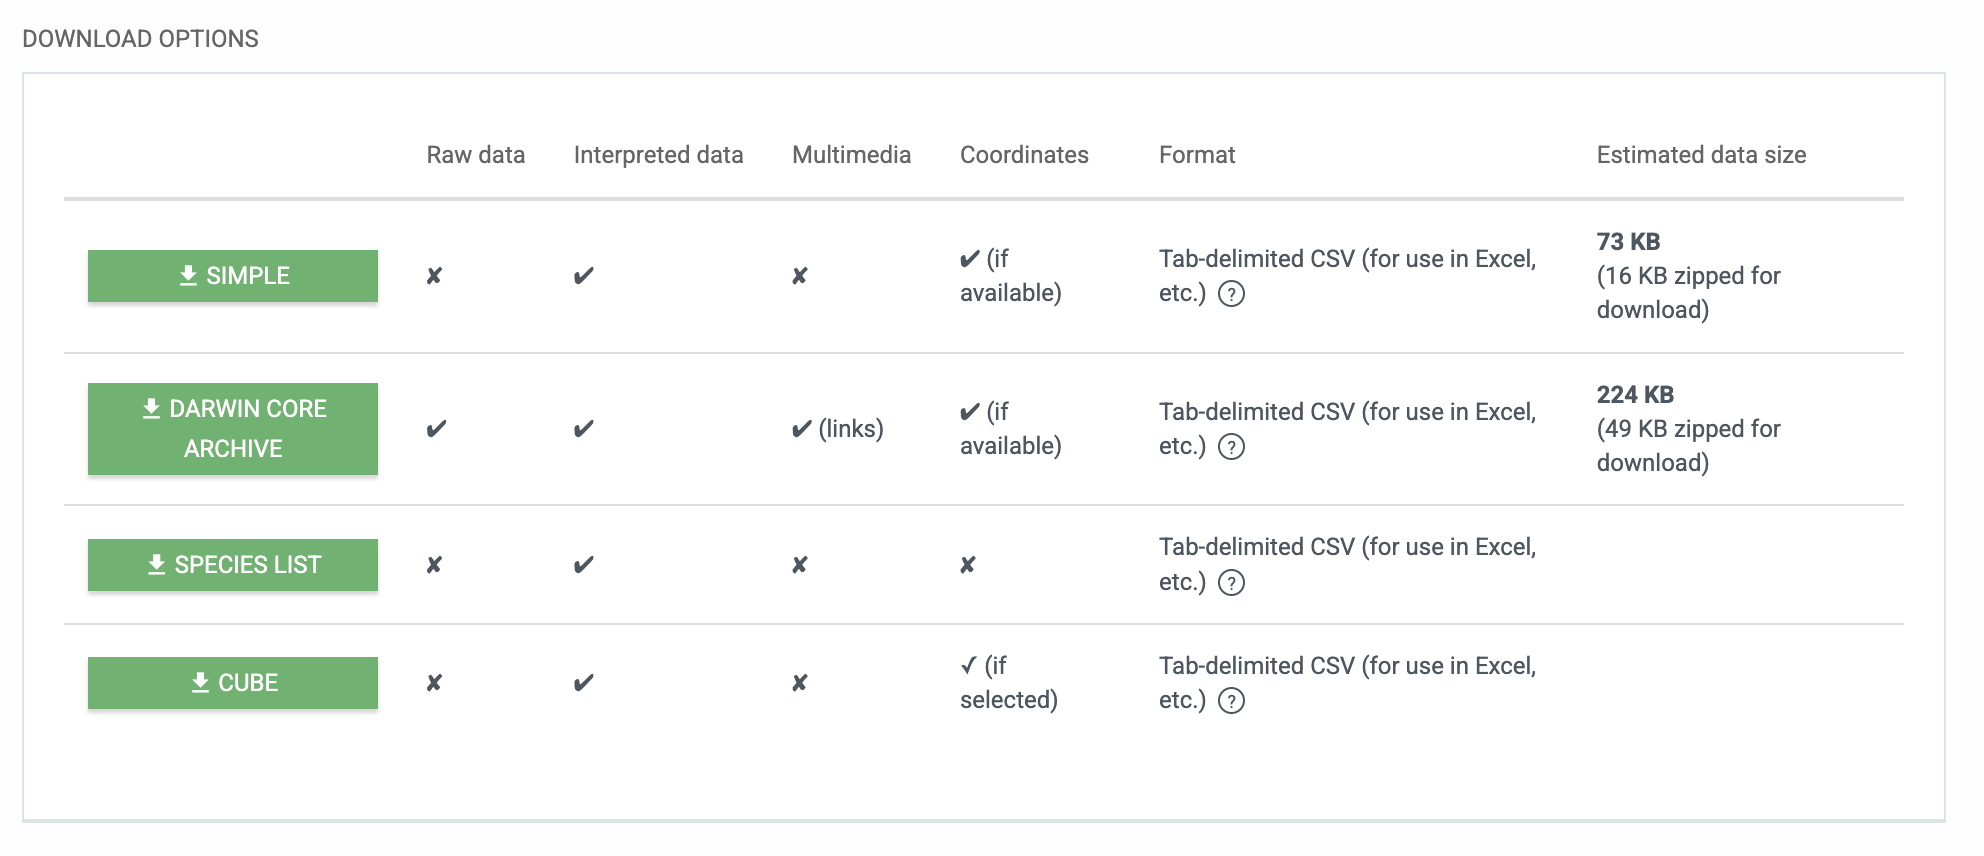Click the Estimated data size column header
This screenshot has height=856, width=1984.
point(1700,155)
